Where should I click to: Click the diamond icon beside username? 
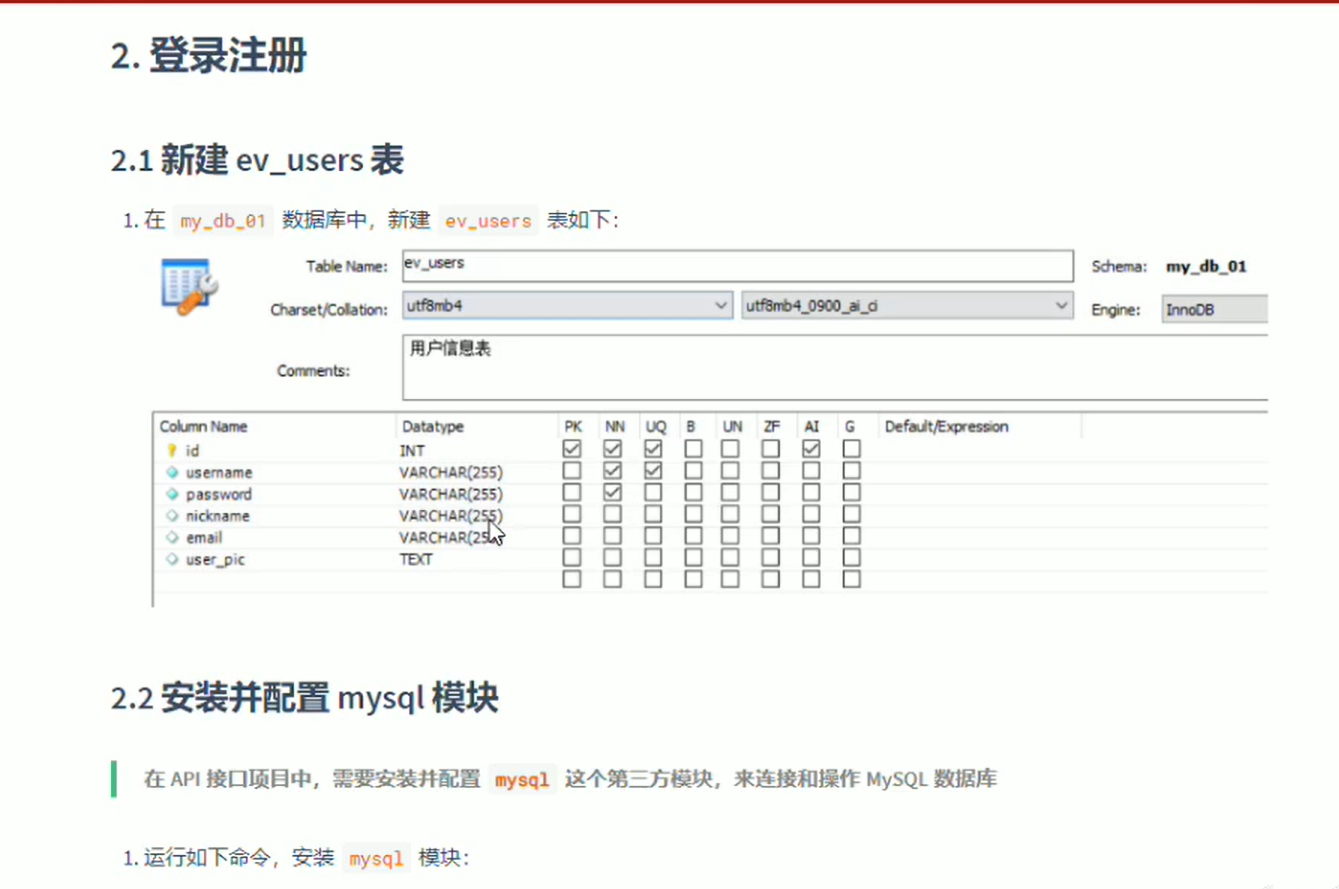pos(172,472)
